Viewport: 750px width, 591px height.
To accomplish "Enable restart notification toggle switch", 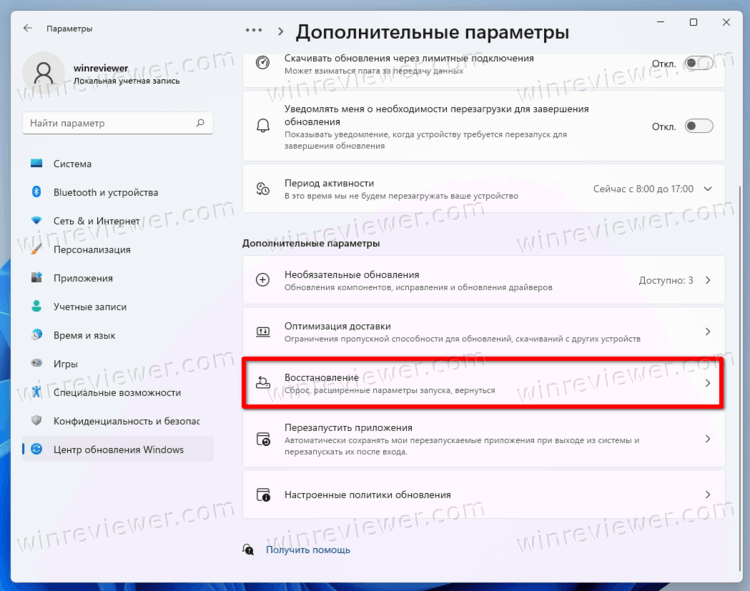I will (699, 126).
